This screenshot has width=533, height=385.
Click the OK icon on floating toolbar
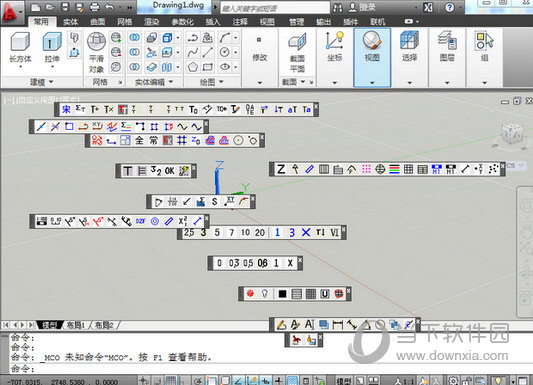tap(170, 171)
